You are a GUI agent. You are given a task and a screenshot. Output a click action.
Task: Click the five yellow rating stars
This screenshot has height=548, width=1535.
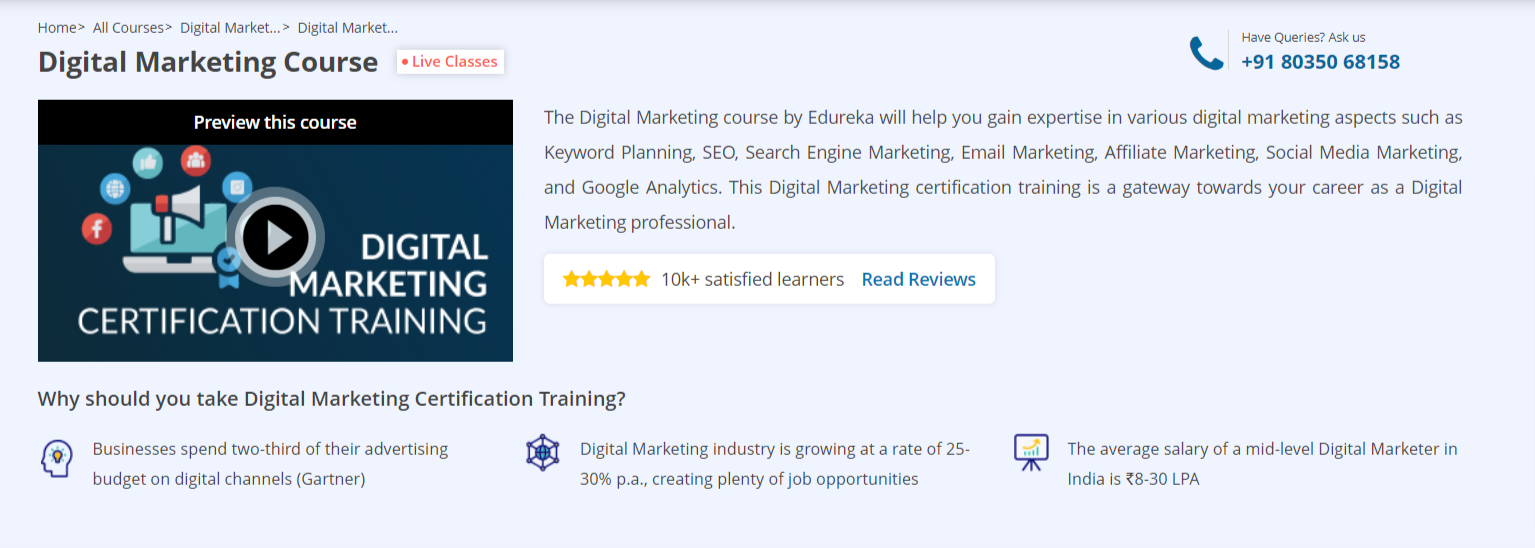tap(605, 279)
